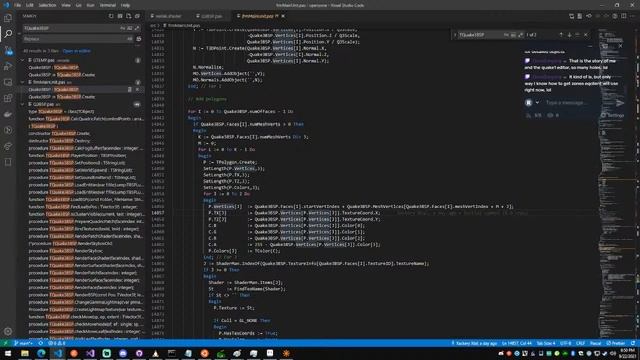Screen dimensions: 640x360
Task: Collapse the third file's search results group
Action: click(23, 104)
